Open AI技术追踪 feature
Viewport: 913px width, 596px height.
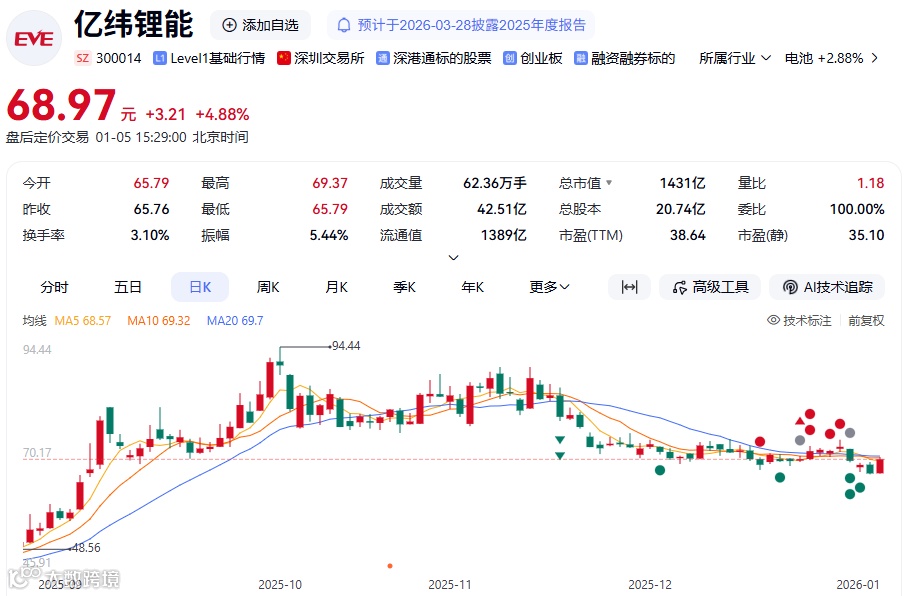tap(827, 287)
